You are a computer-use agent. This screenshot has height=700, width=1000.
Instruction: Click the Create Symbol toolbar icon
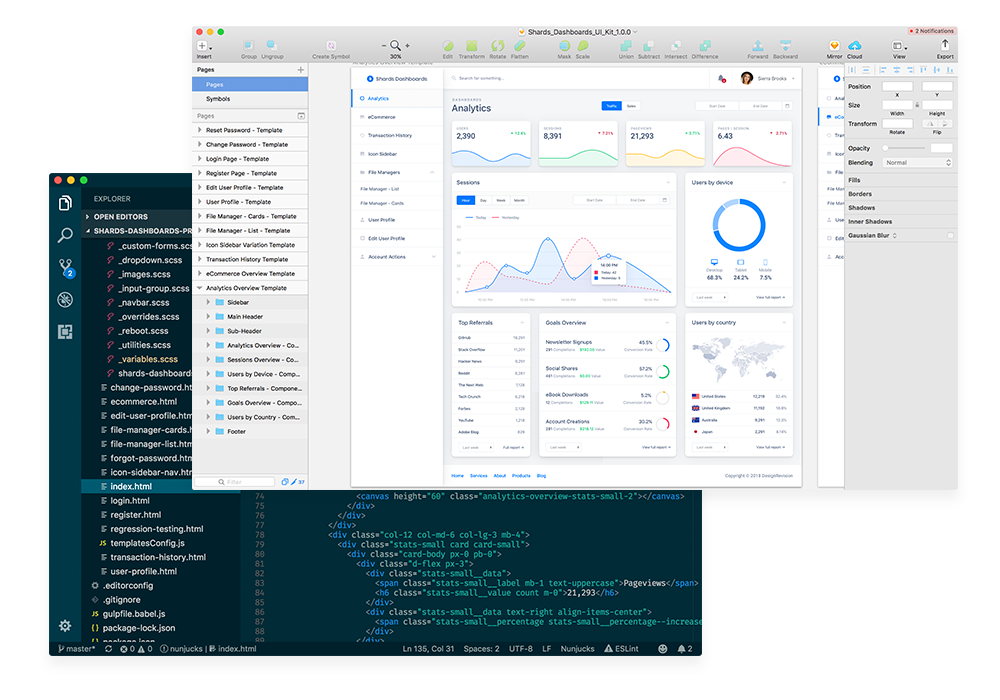point(331,46)
